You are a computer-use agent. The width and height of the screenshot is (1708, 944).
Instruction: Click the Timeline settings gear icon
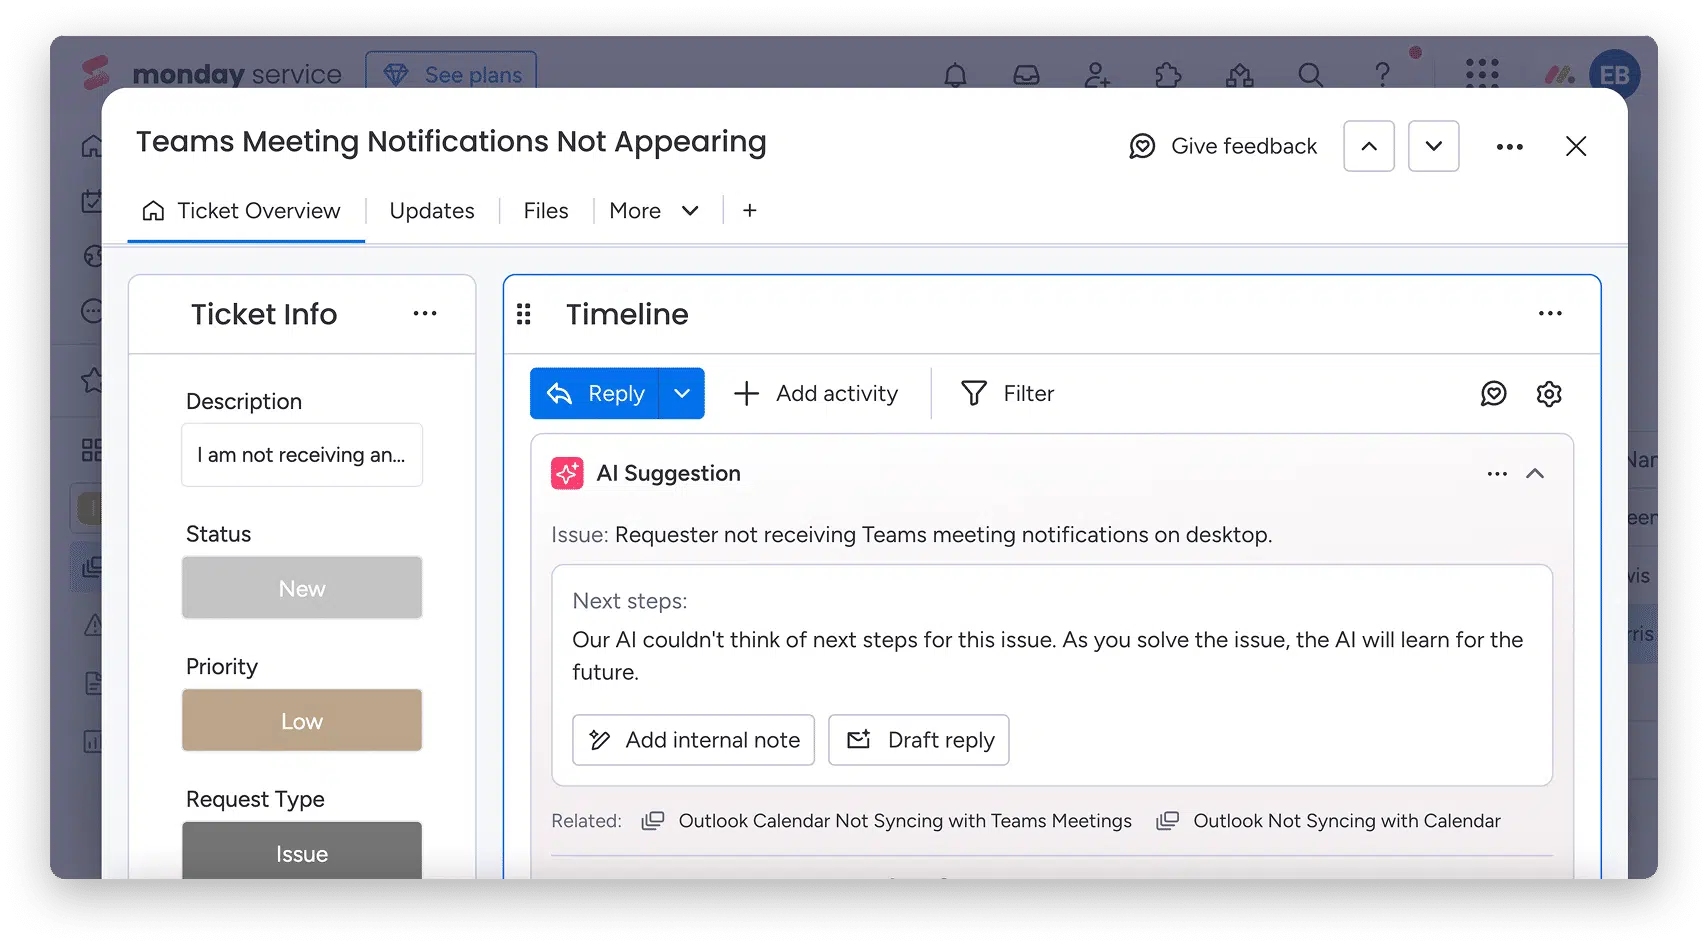(1548, 394)
